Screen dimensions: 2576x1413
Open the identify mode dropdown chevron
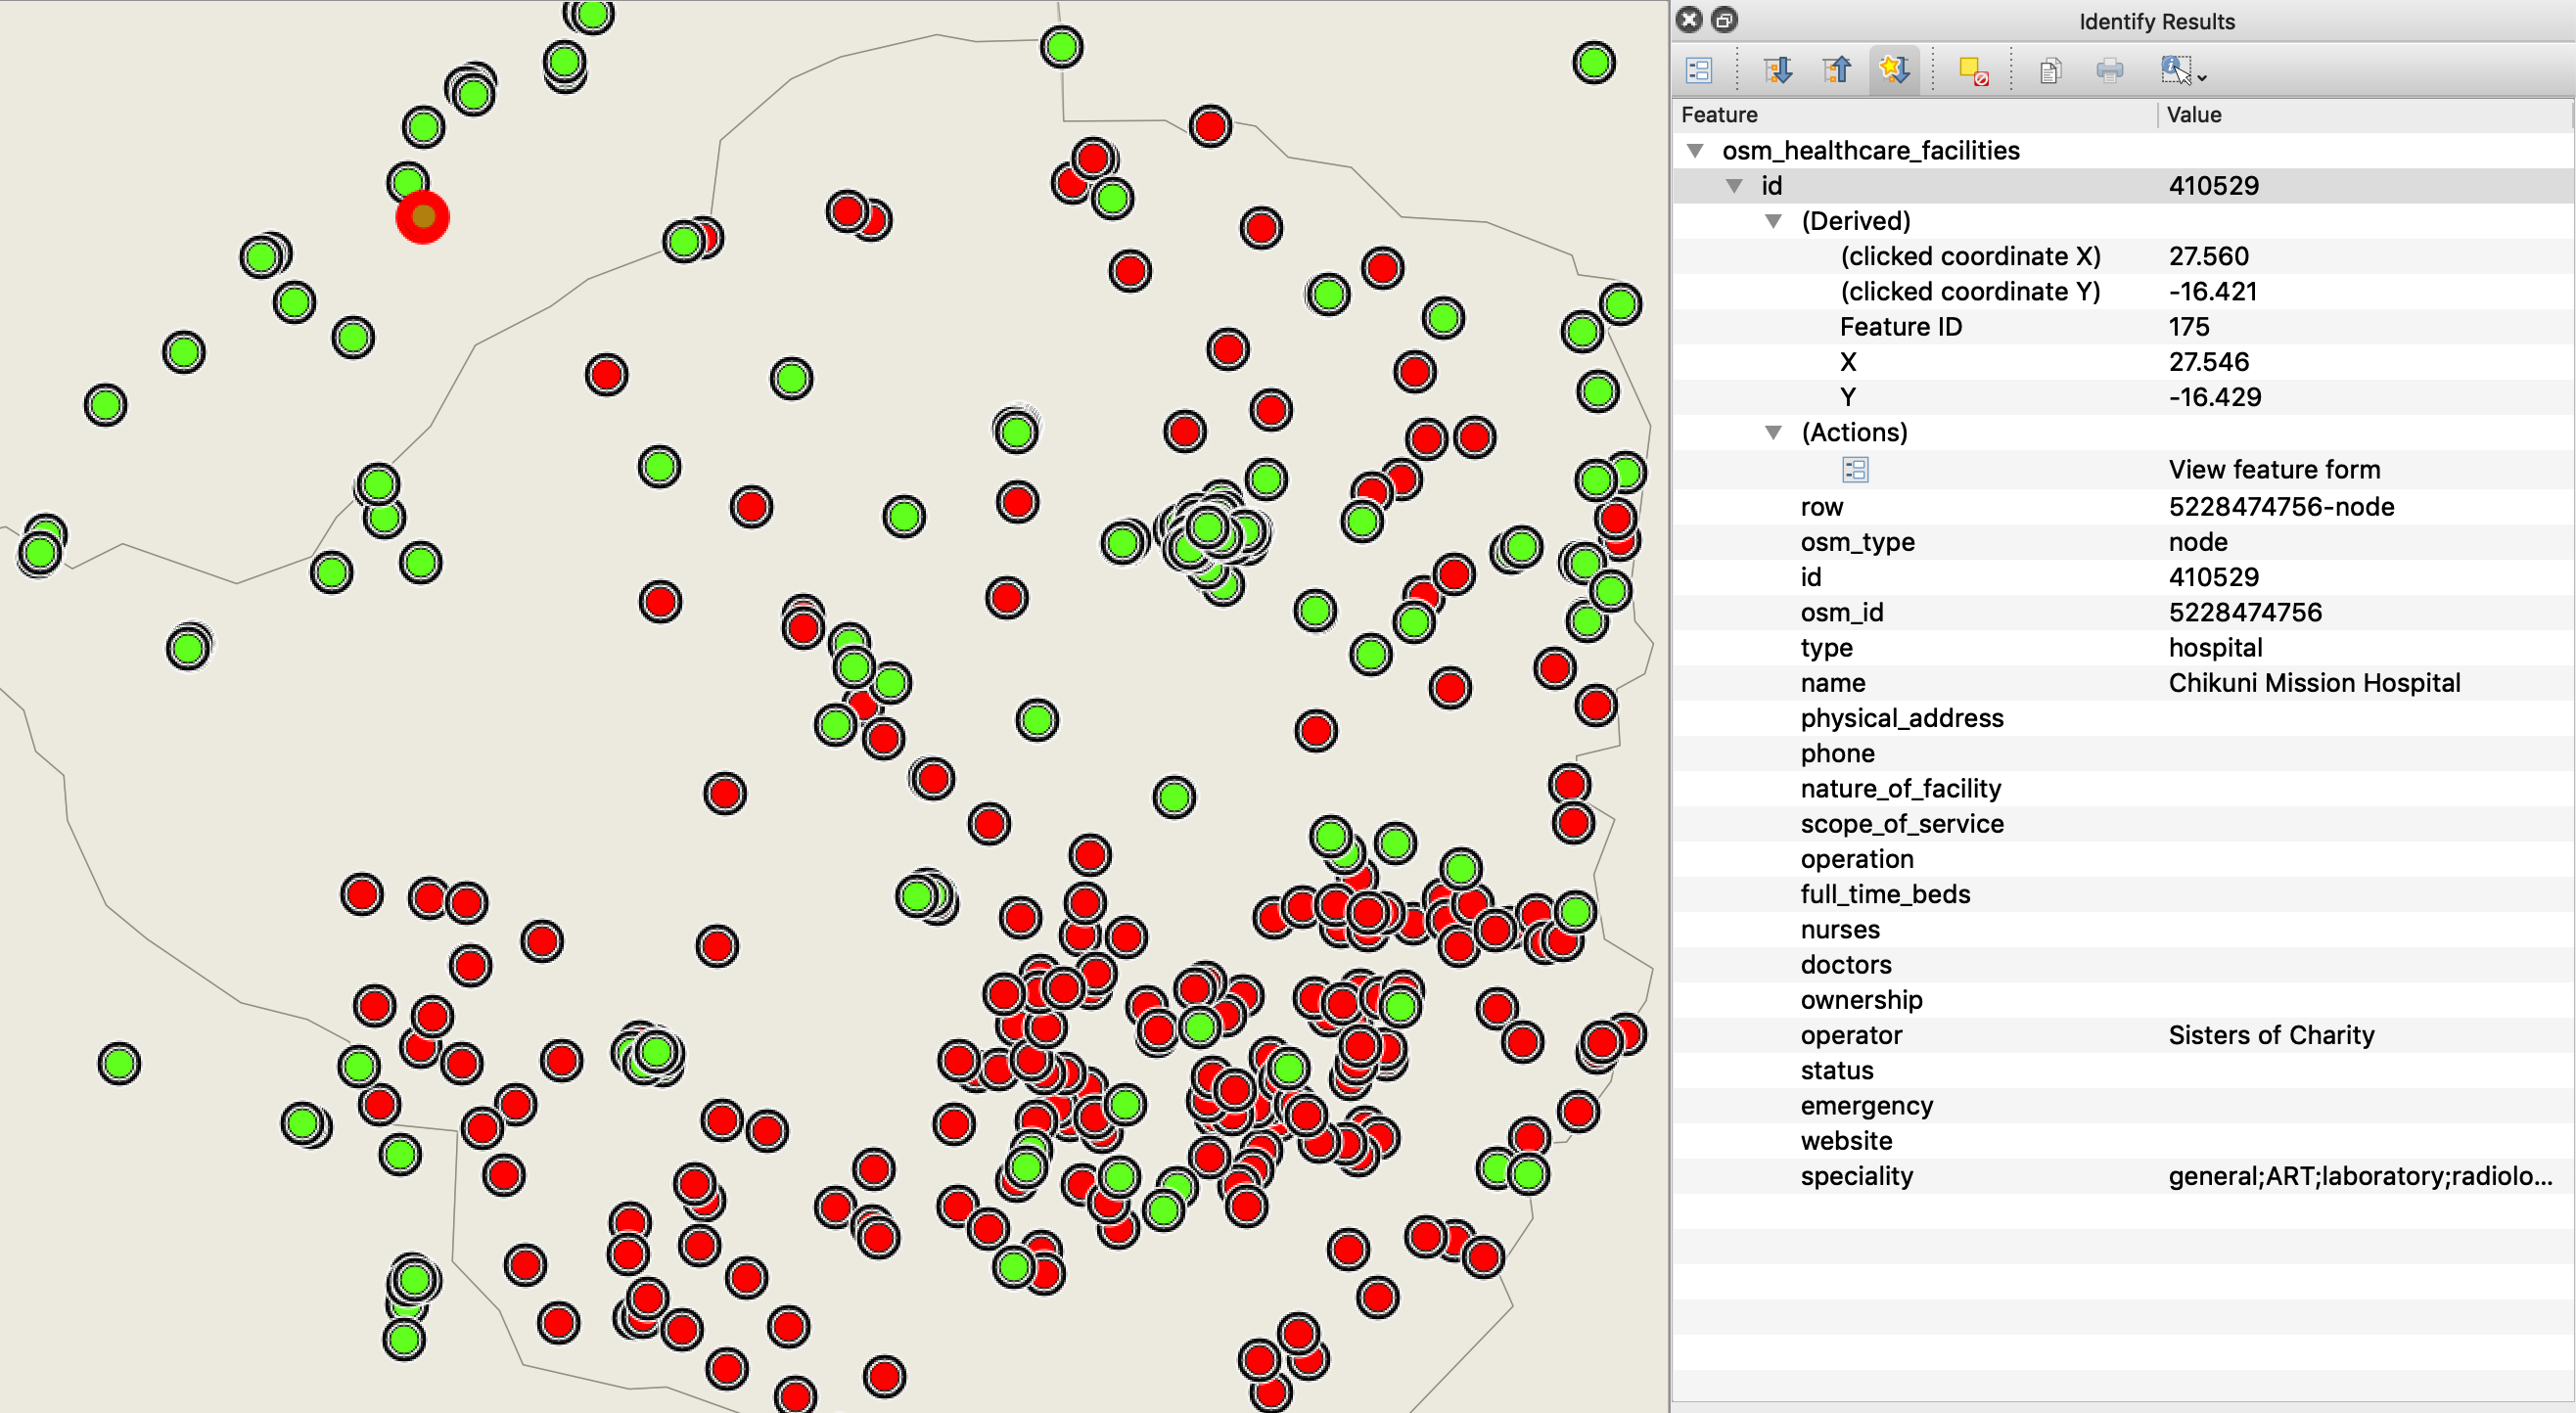2204,77
